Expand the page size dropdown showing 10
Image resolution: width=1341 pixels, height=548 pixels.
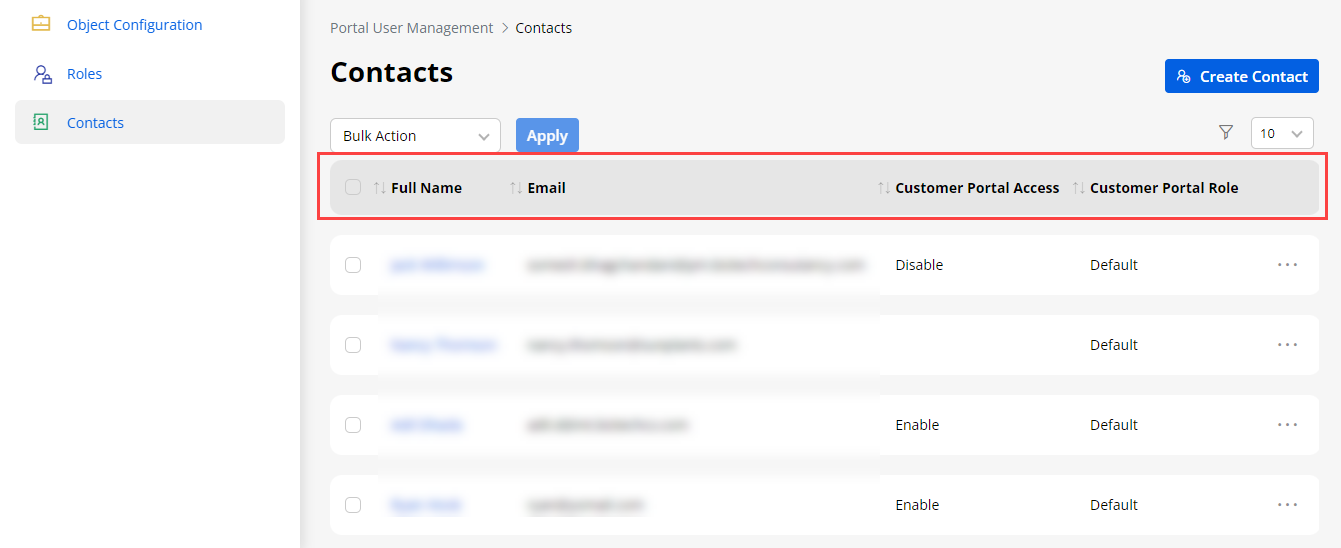tap(1282, 133)
